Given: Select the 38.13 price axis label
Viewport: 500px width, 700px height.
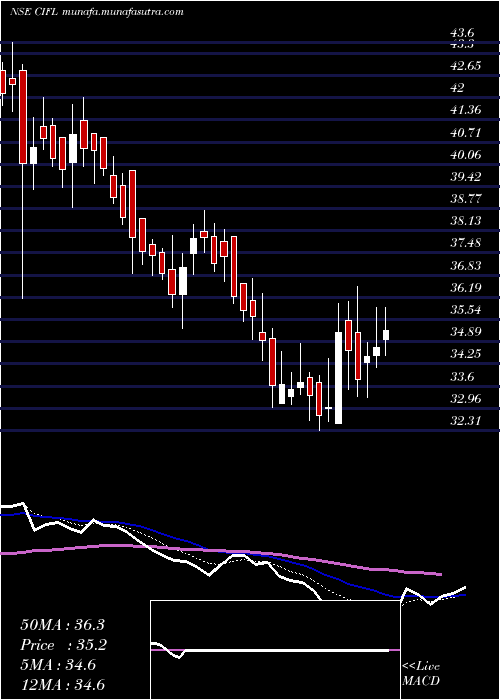Looking at the screenshot, I should 466,221.
